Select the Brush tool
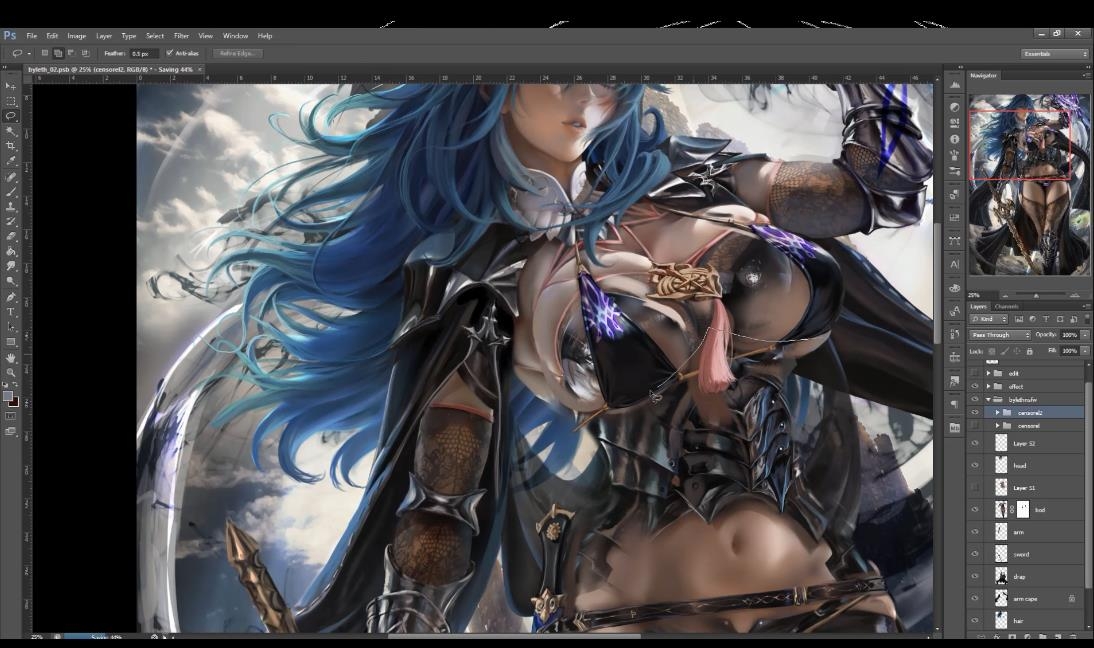This screenshot has height=648, width=1094. coord(10,192)
